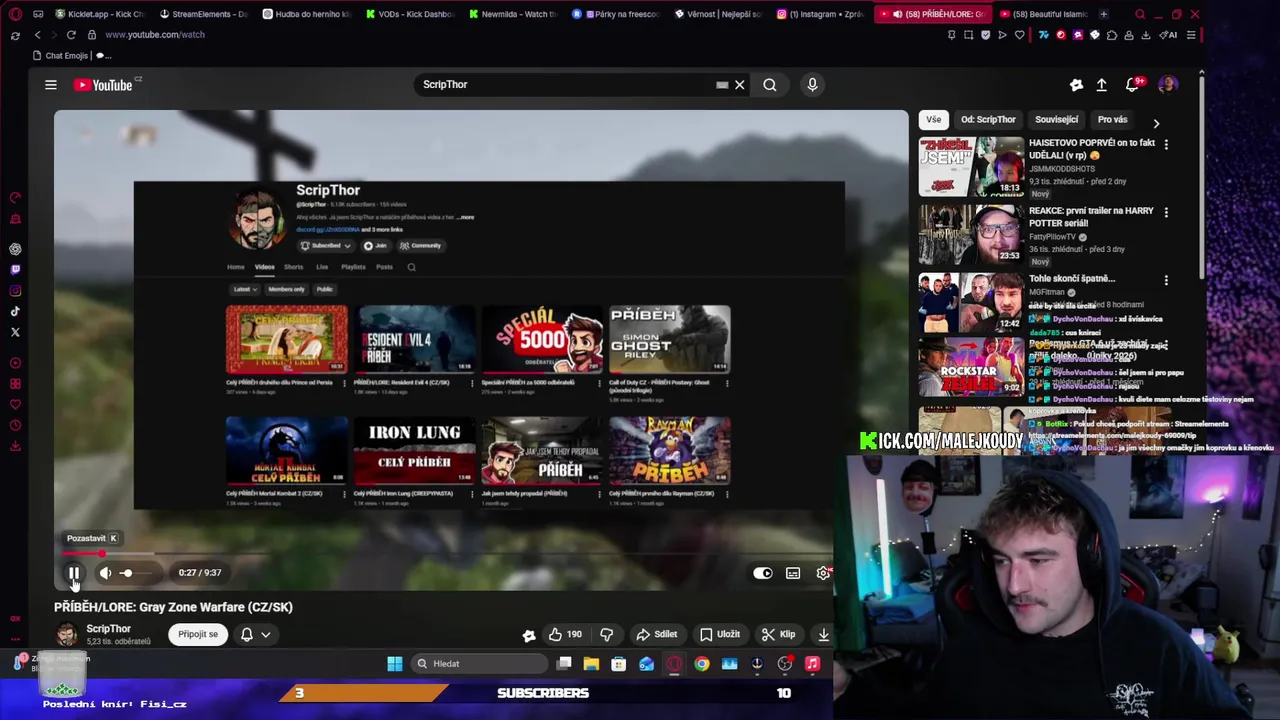This screenshot has height=720, width=1280.
Task: Switch to the Kicklet.app browser tab
Action: (101, 14)
